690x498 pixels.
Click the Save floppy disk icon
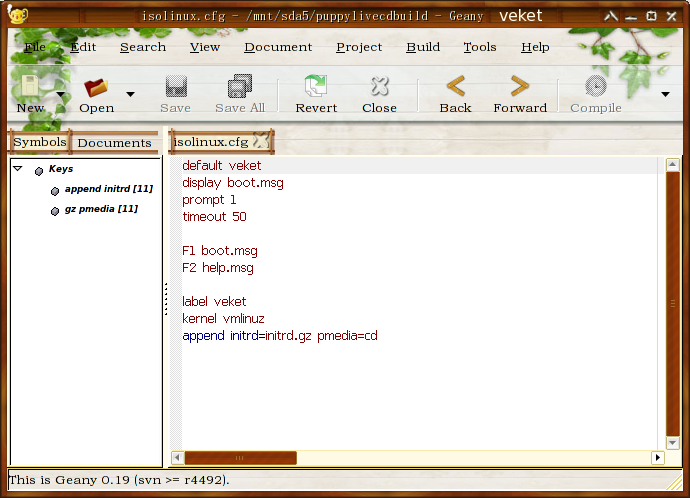pos(176,86)
